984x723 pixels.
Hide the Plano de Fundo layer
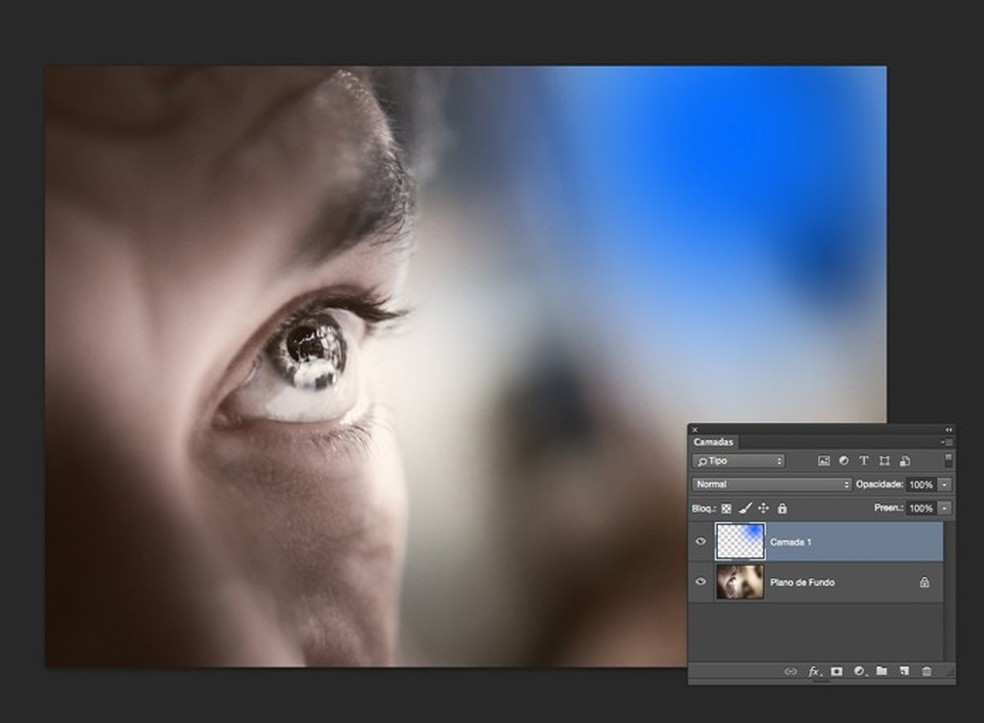click(x=701, y=582)
